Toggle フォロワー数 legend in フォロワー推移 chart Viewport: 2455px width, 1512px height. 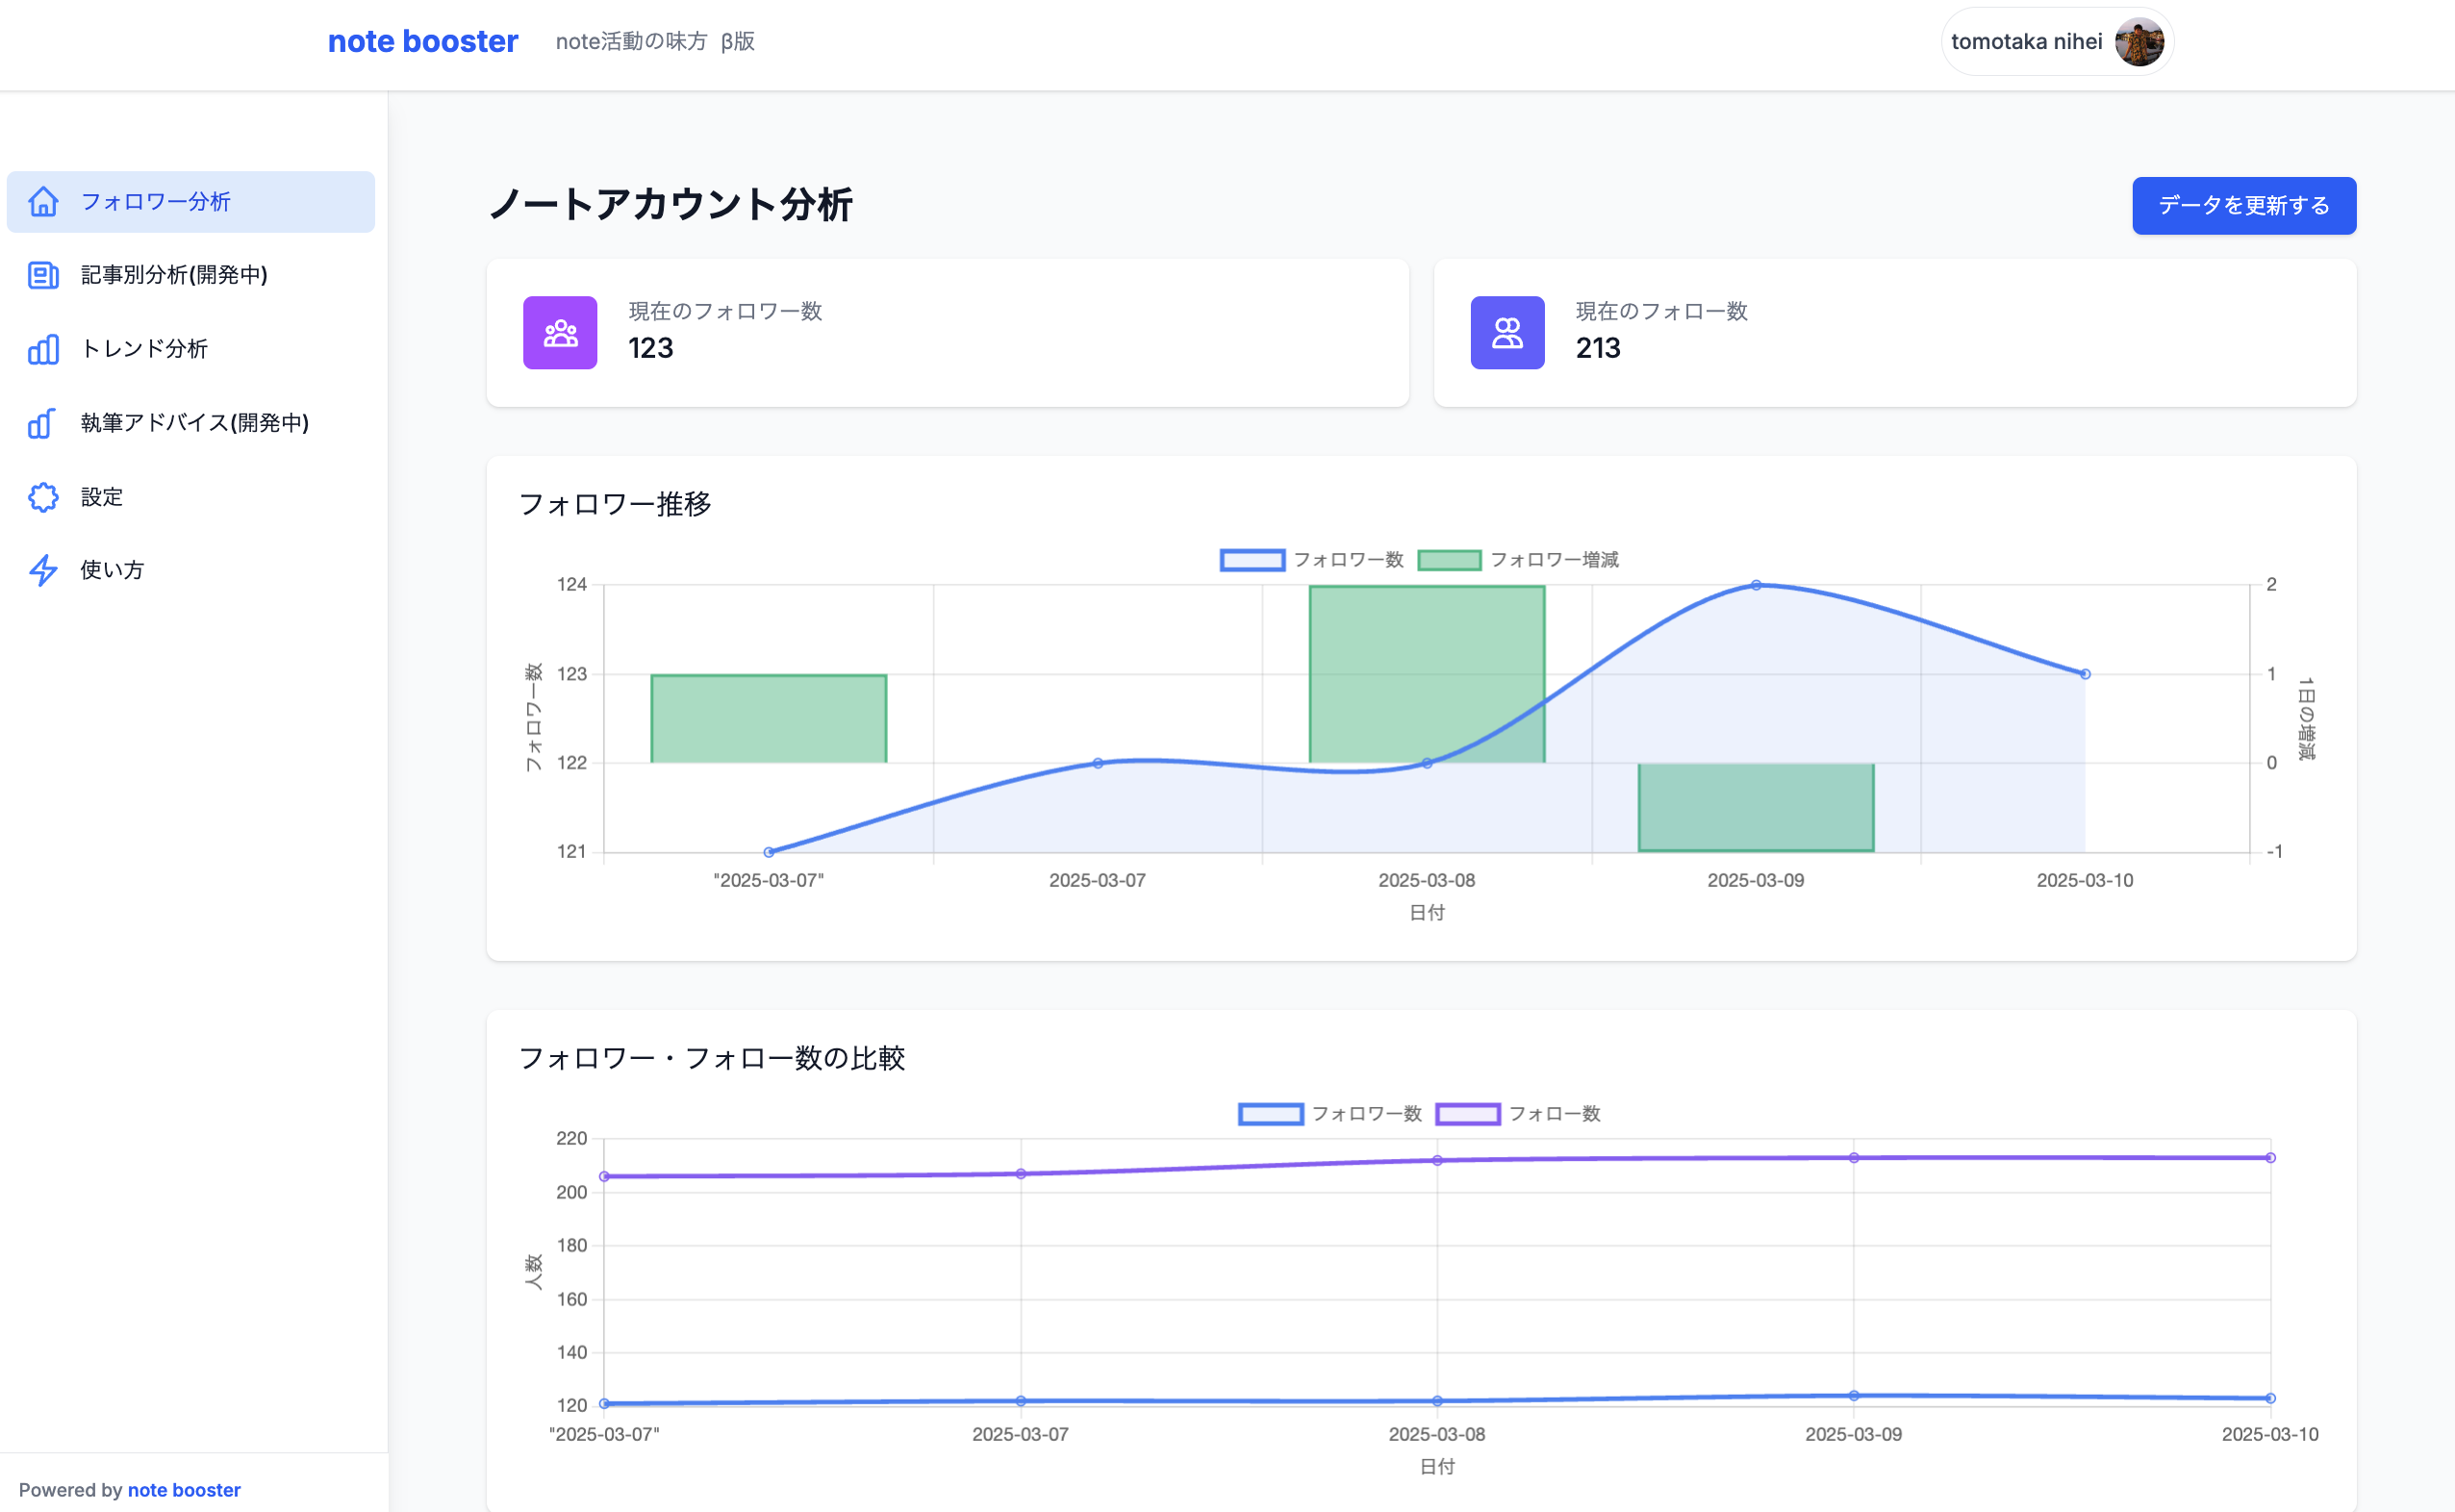point(1312,560)
